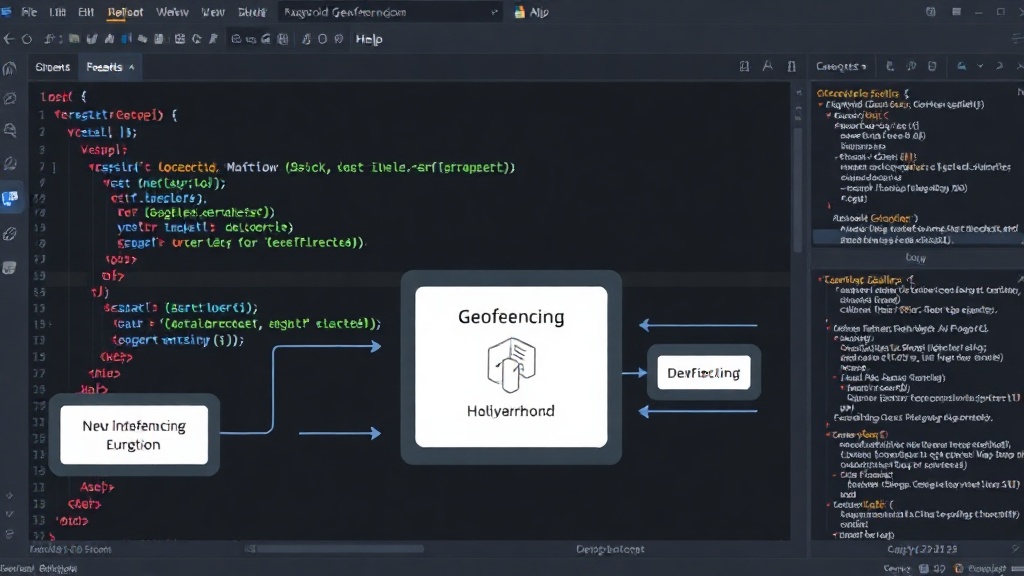Click the grid icon with plus in toolbar

(180, 39)
